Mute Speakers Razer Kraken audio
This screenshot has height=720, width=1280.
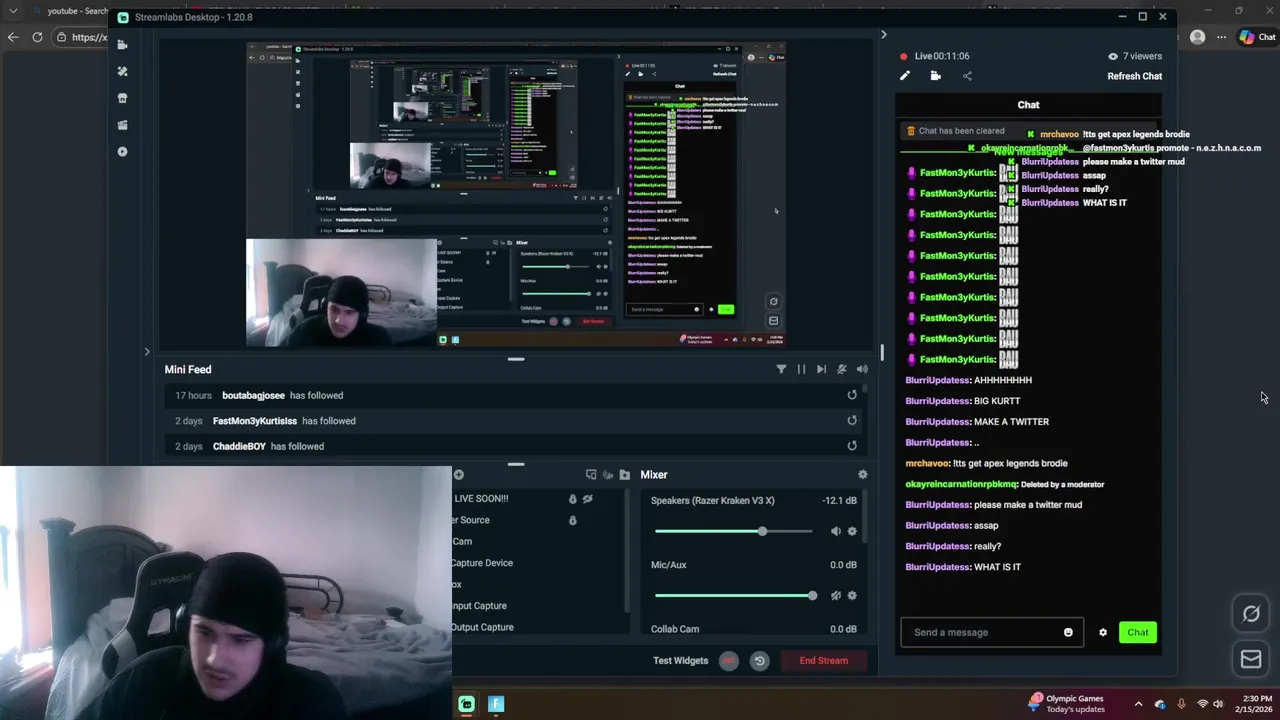836,531
